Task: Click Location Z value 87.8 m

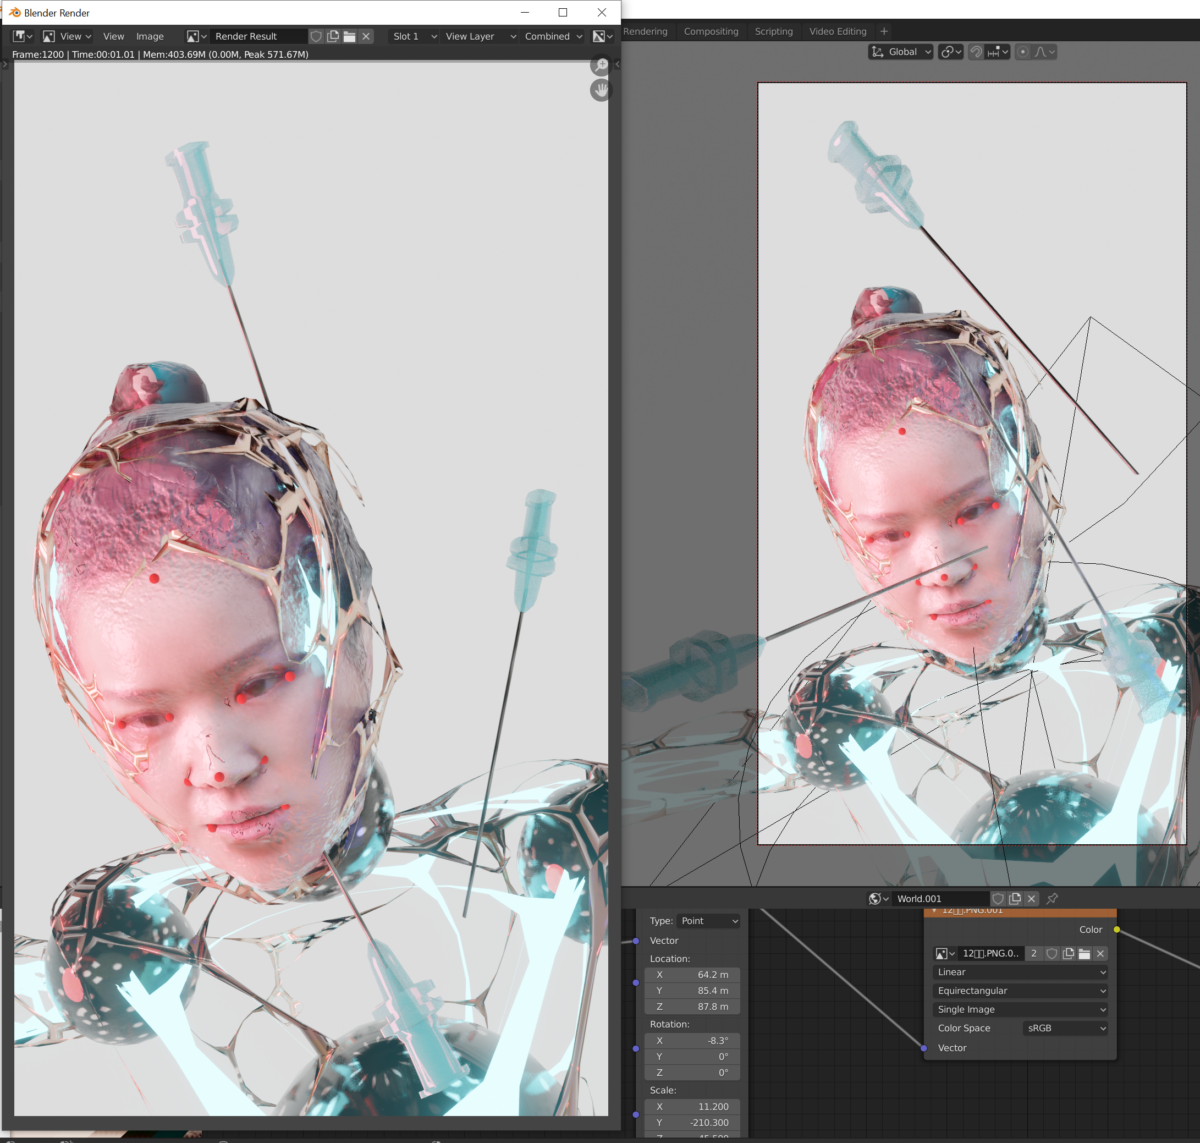Action: coord(693,1007)
